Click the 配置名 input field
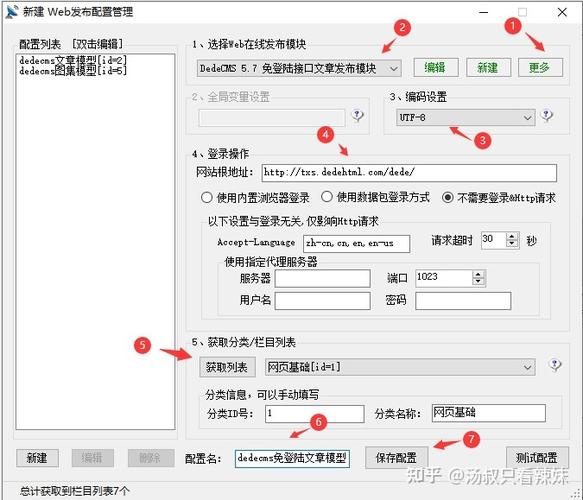The image size is (583, 500). pos(292,458)
